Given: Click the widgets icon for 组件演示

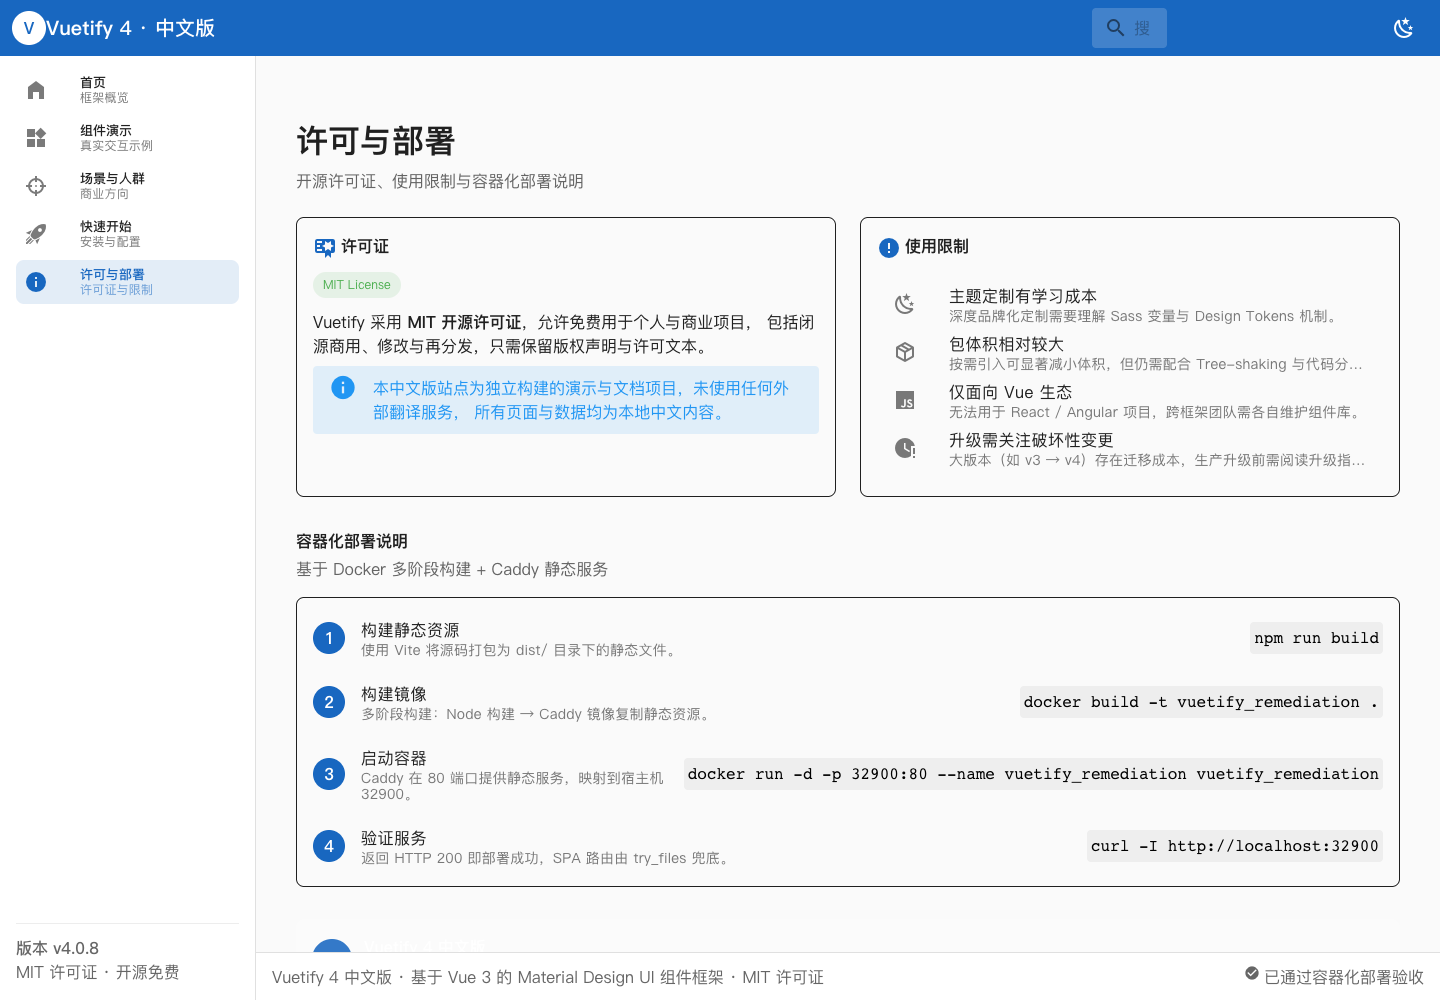Looking at the screenshot, I should tap(36, 138).
